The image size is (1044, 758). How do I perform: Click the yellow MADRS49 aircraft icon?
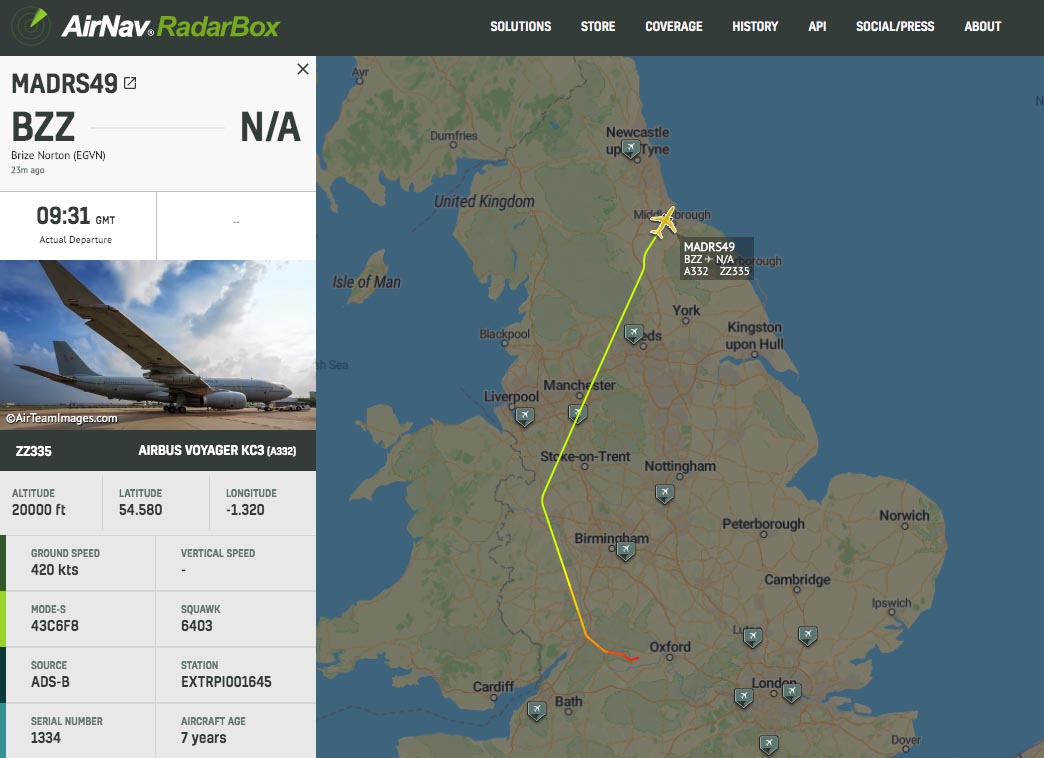[663, 222]
